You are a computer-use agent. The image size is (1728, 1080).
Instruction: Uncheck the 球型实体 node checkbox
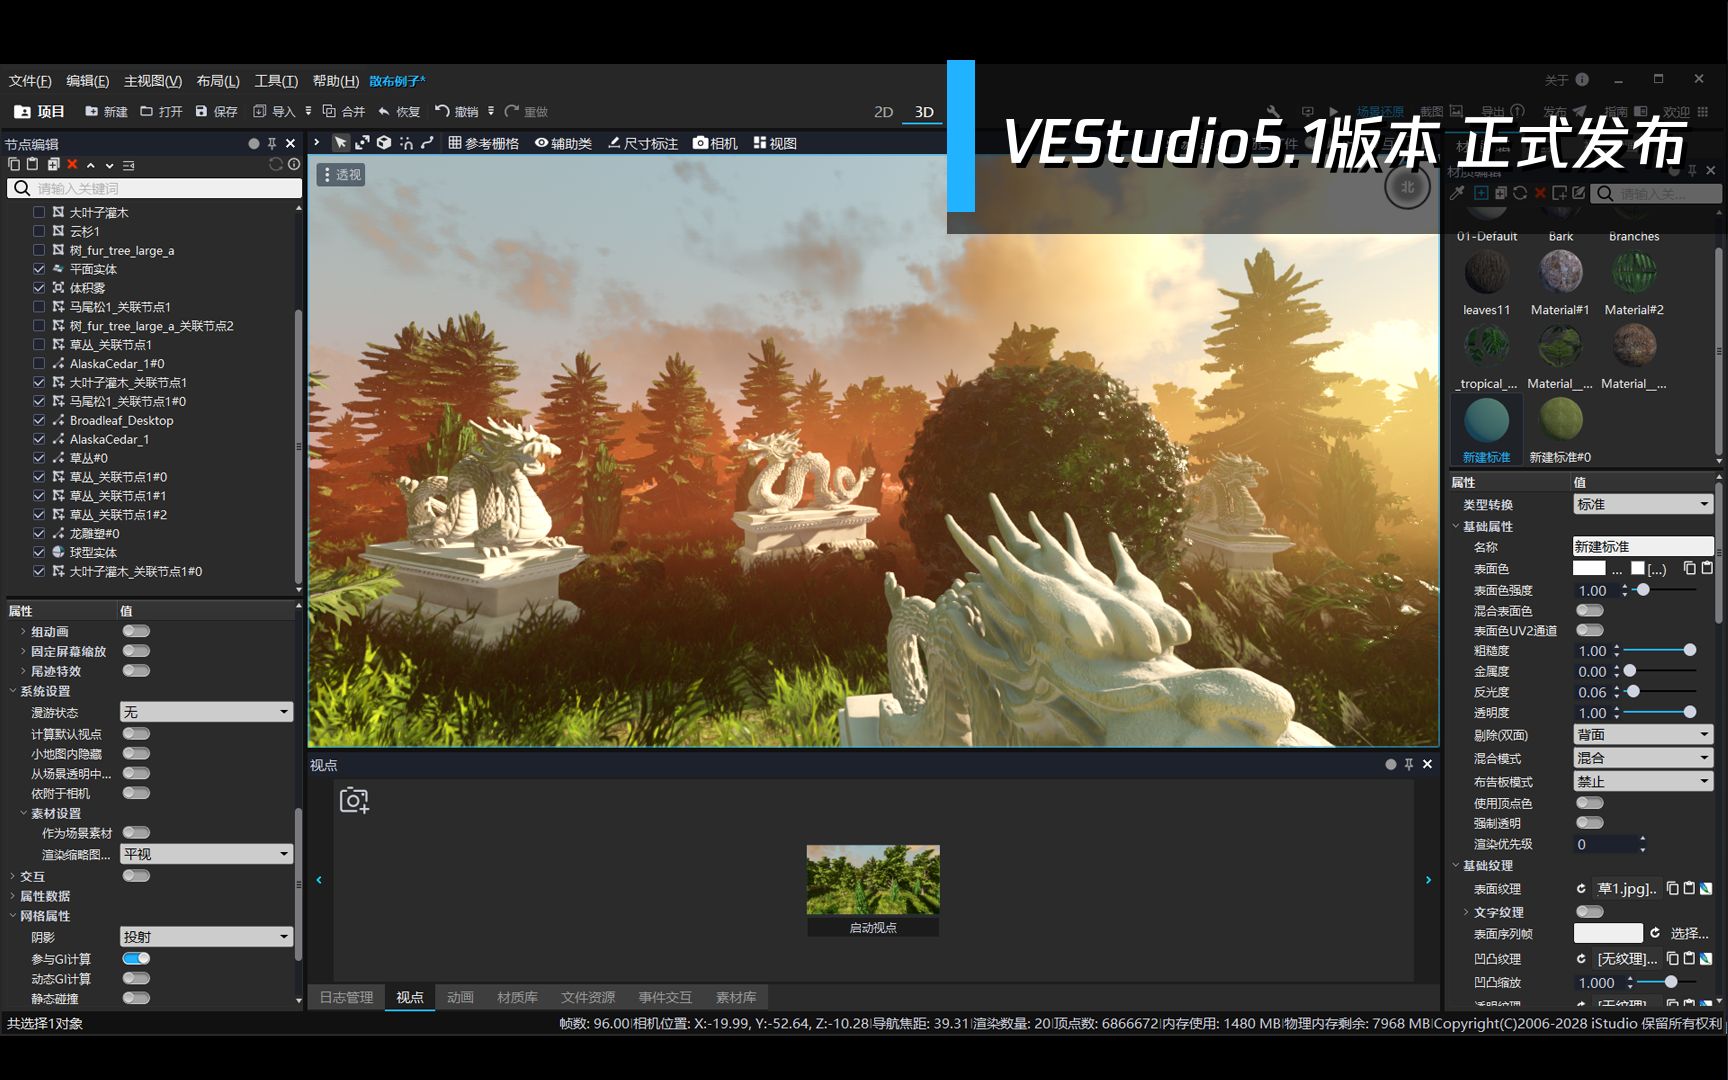click(39, 552)
